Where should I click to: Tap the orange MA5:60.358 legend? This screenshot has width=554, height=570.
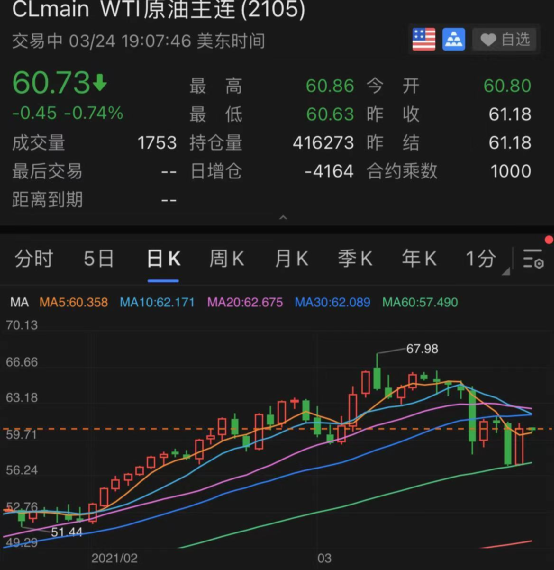click(x=73, y=302)
